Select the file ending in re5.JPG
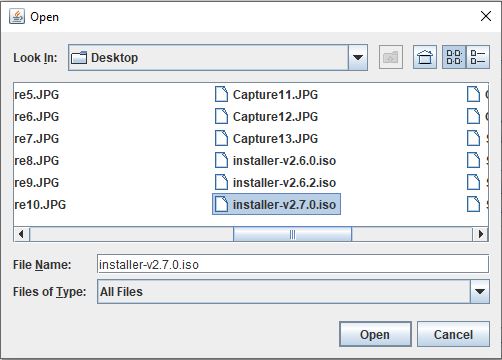This screenshot has height=360, width=502. (37, 94)
